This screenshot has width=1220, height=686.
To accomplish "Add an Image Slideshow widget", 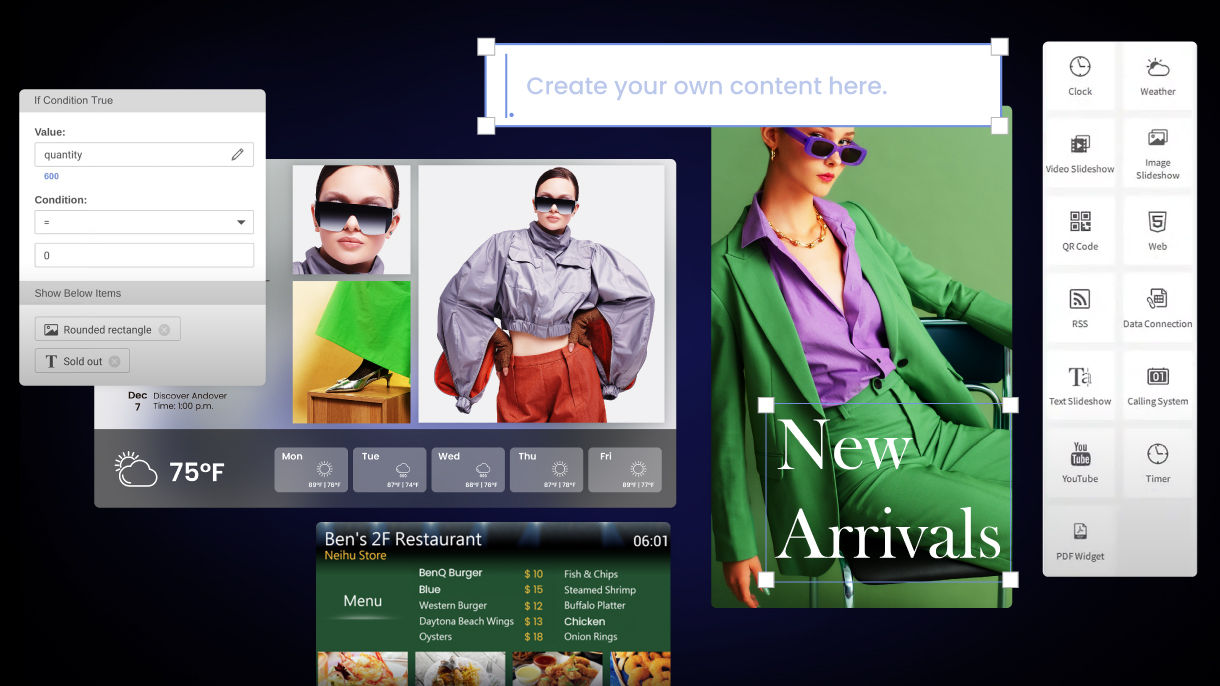I will (1157, 152).
